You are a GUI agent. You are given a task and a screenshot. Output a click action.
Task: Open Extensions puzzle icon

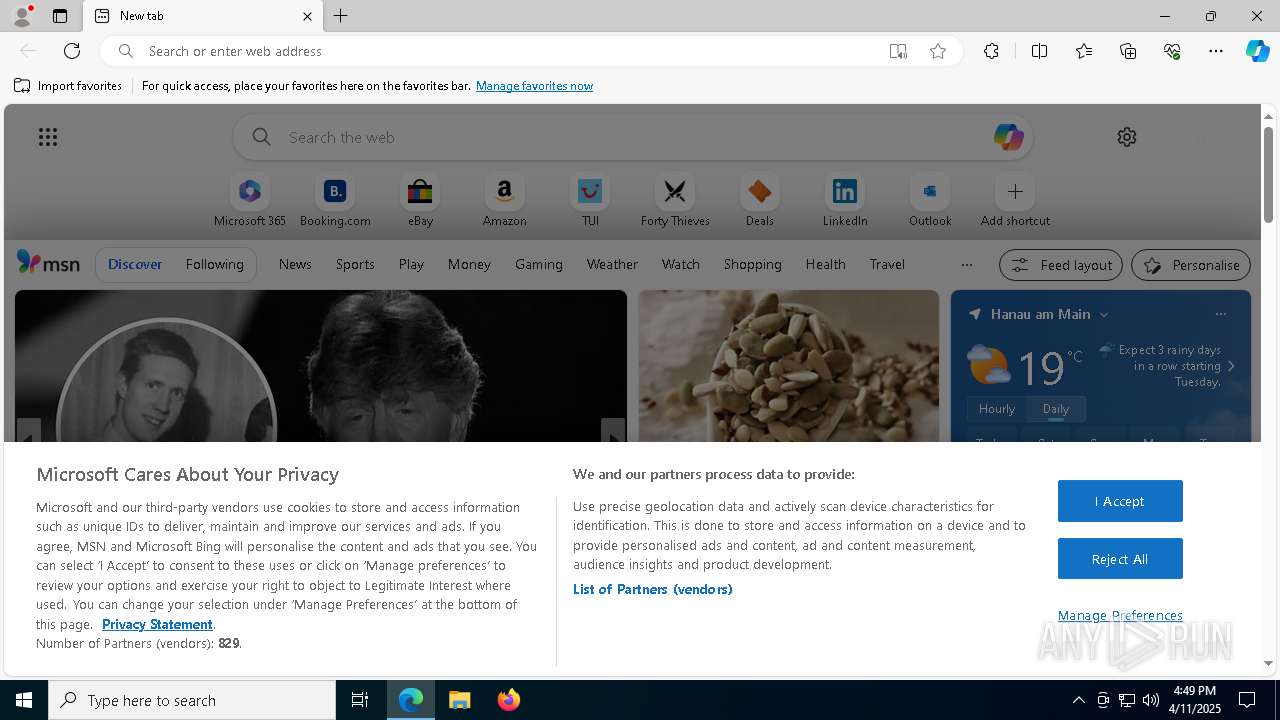(x=991, y=51)
